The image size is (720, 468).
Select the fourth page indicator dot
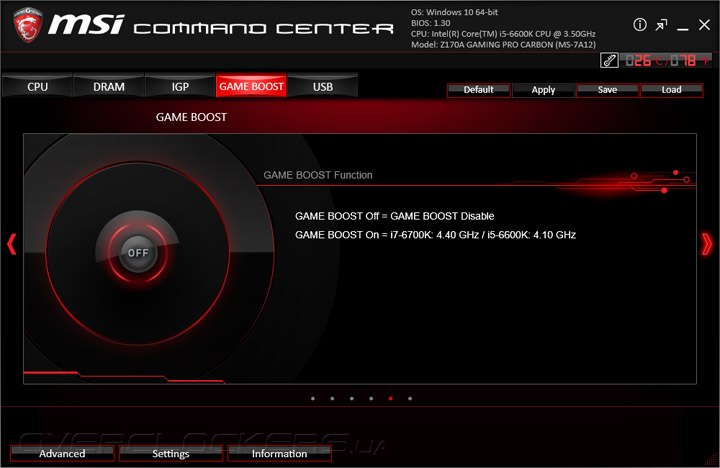pyautogui.click(x=371, y=399)
